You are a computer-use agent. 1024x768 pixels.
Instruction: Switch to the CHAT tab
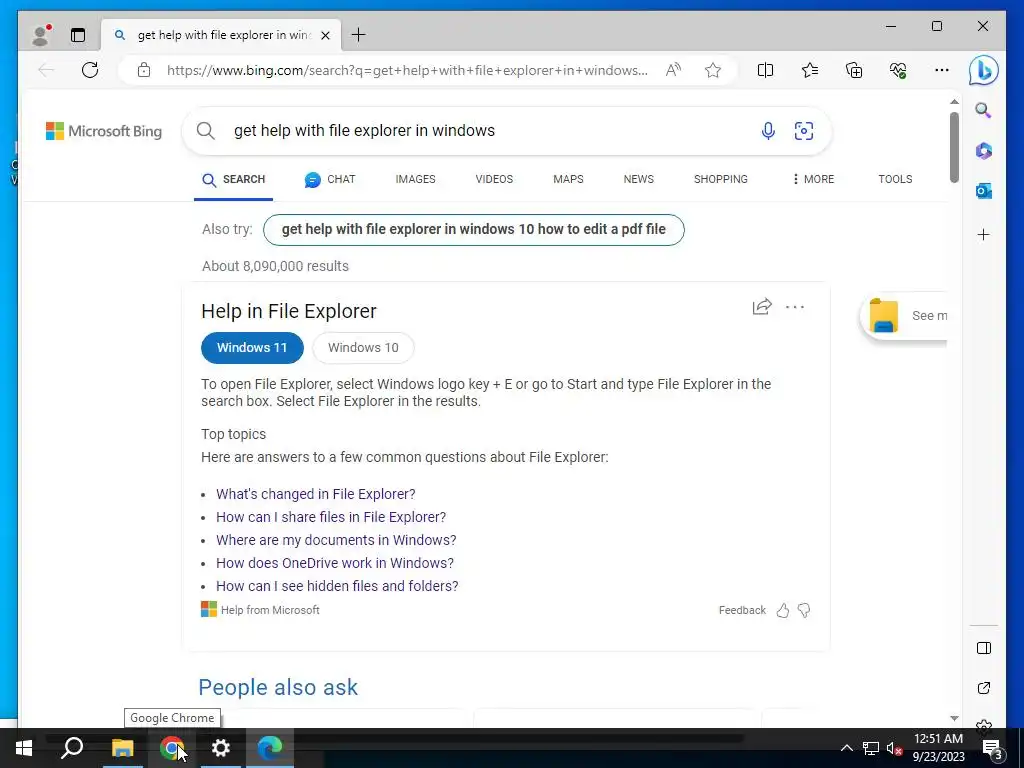click(330, 180)
